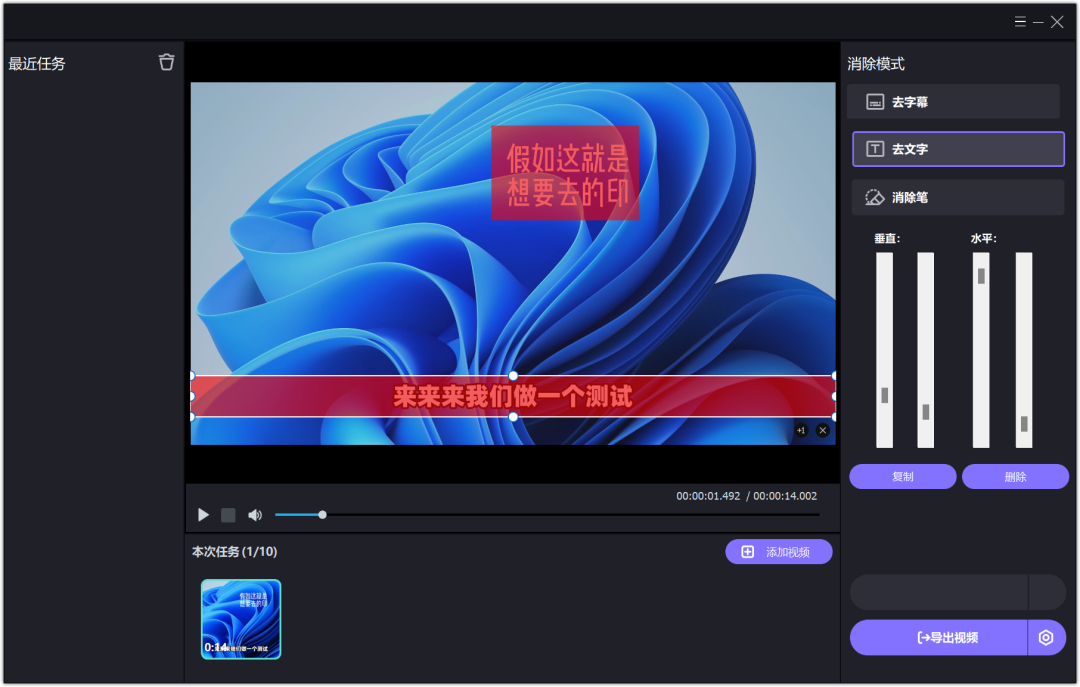The image size is (1080, 687).
Task: Open export settings next to 导出视频
Action: coord(1046,637)
